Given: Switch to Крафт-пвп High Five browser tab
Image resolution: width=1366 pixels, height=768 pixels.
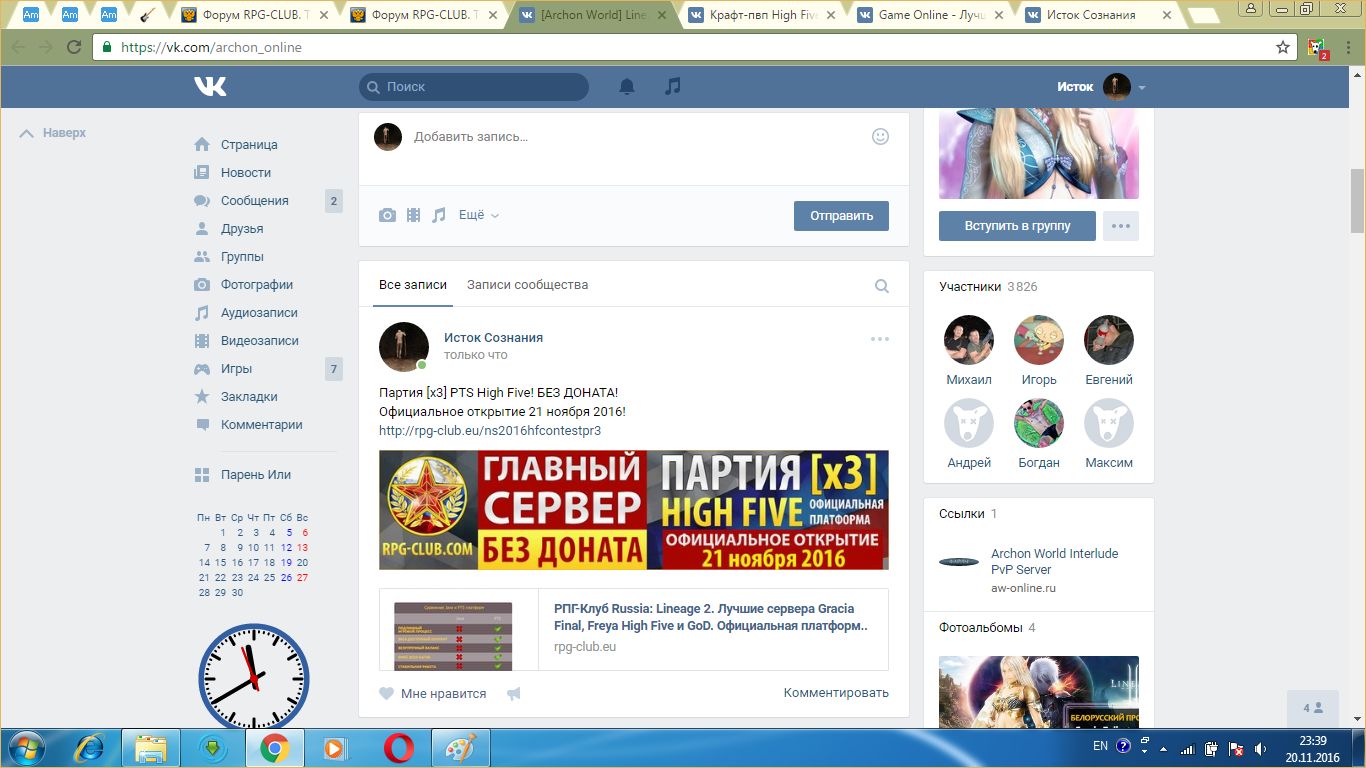Looking at the screenshot, I should (x=765, y=15).
